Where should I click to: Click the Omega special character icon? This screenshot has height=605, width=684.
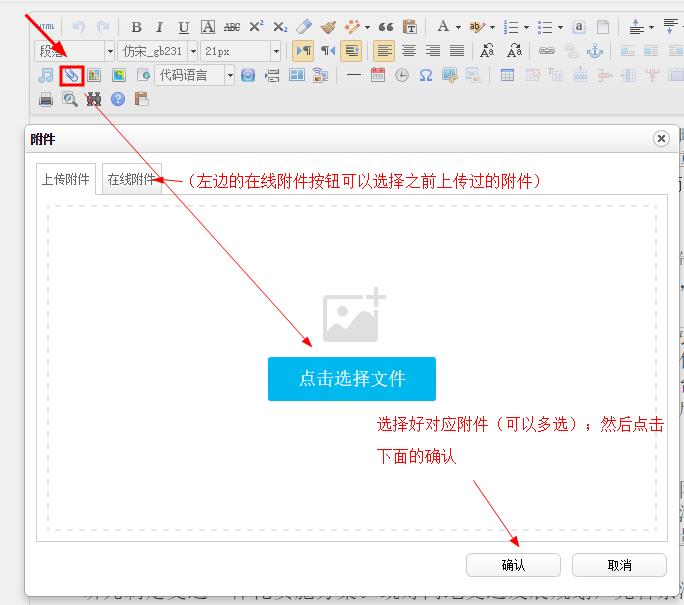[x=425, y=75]
